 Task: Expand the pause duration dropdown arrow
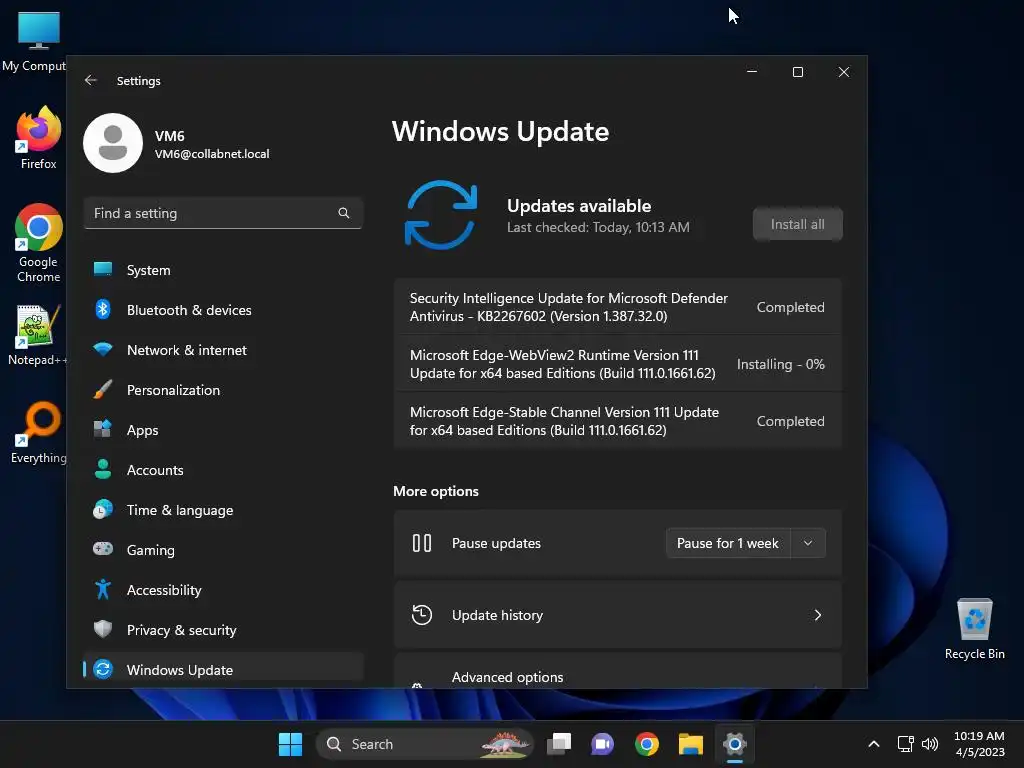808,543
